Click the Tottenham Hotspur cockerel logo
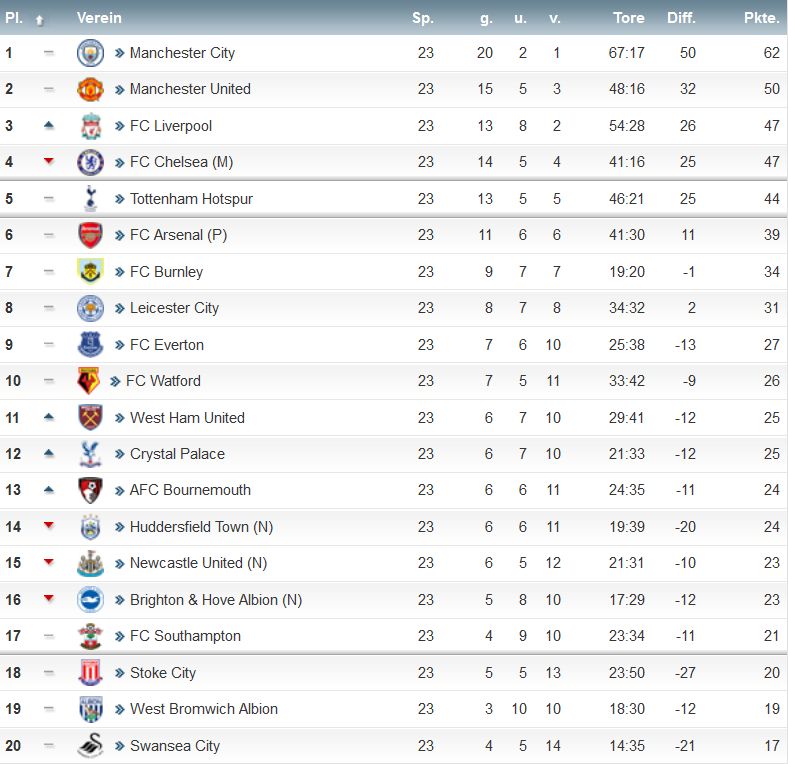 point(90,199)
